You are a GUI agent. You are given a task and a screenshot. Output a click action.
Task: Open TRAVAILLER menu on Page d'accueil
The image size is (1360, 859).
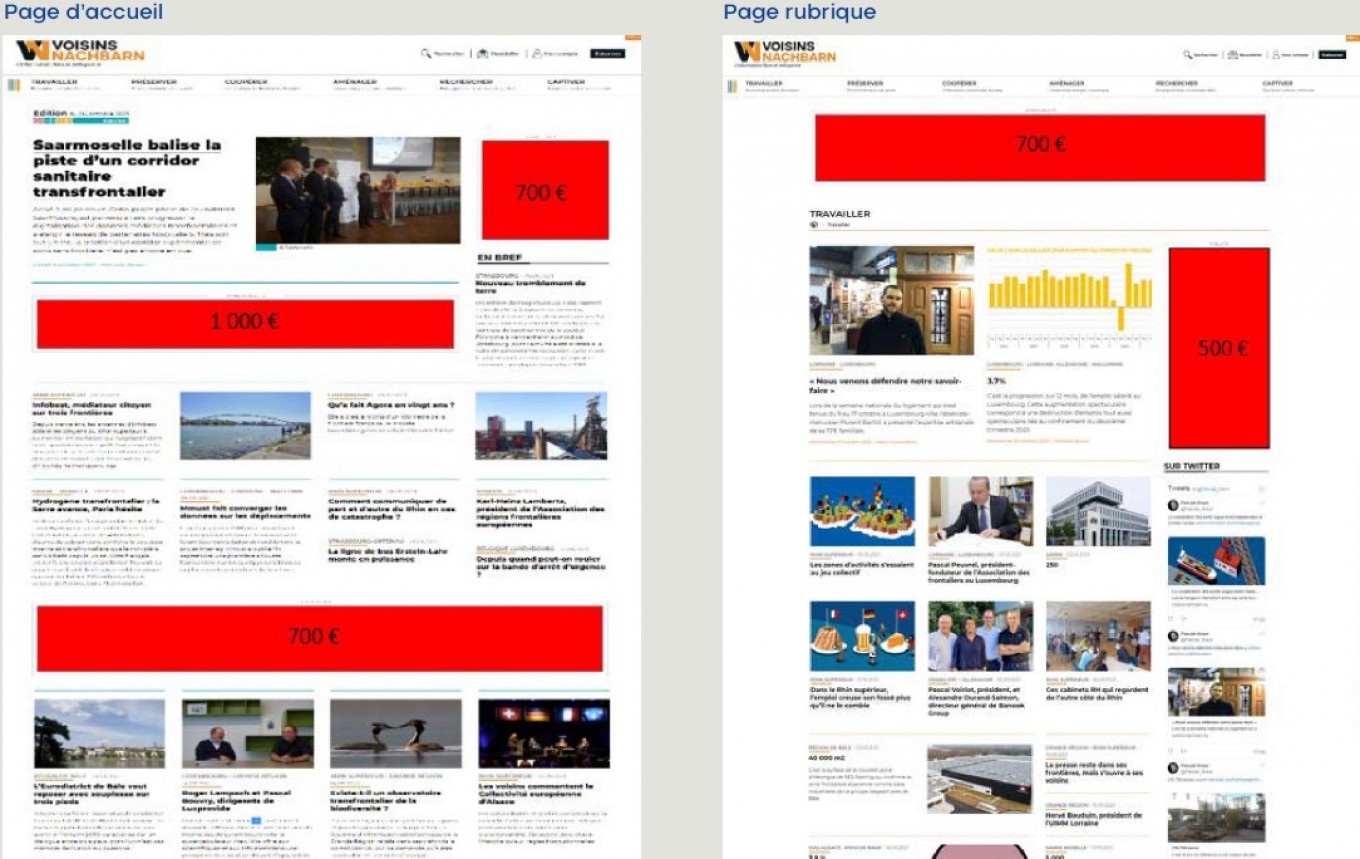[54, 82]
